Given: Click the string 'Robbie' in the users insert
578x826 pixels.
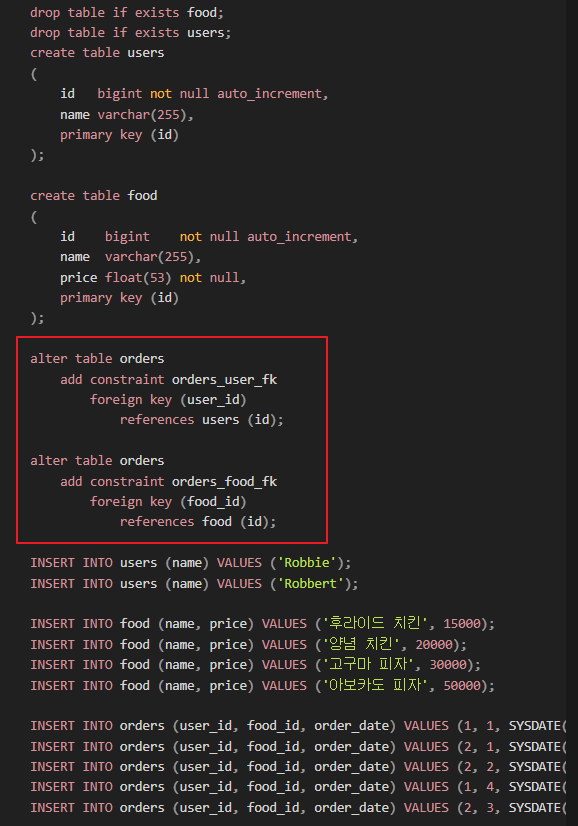Looking at the screenshot, I should coord(307,563).
